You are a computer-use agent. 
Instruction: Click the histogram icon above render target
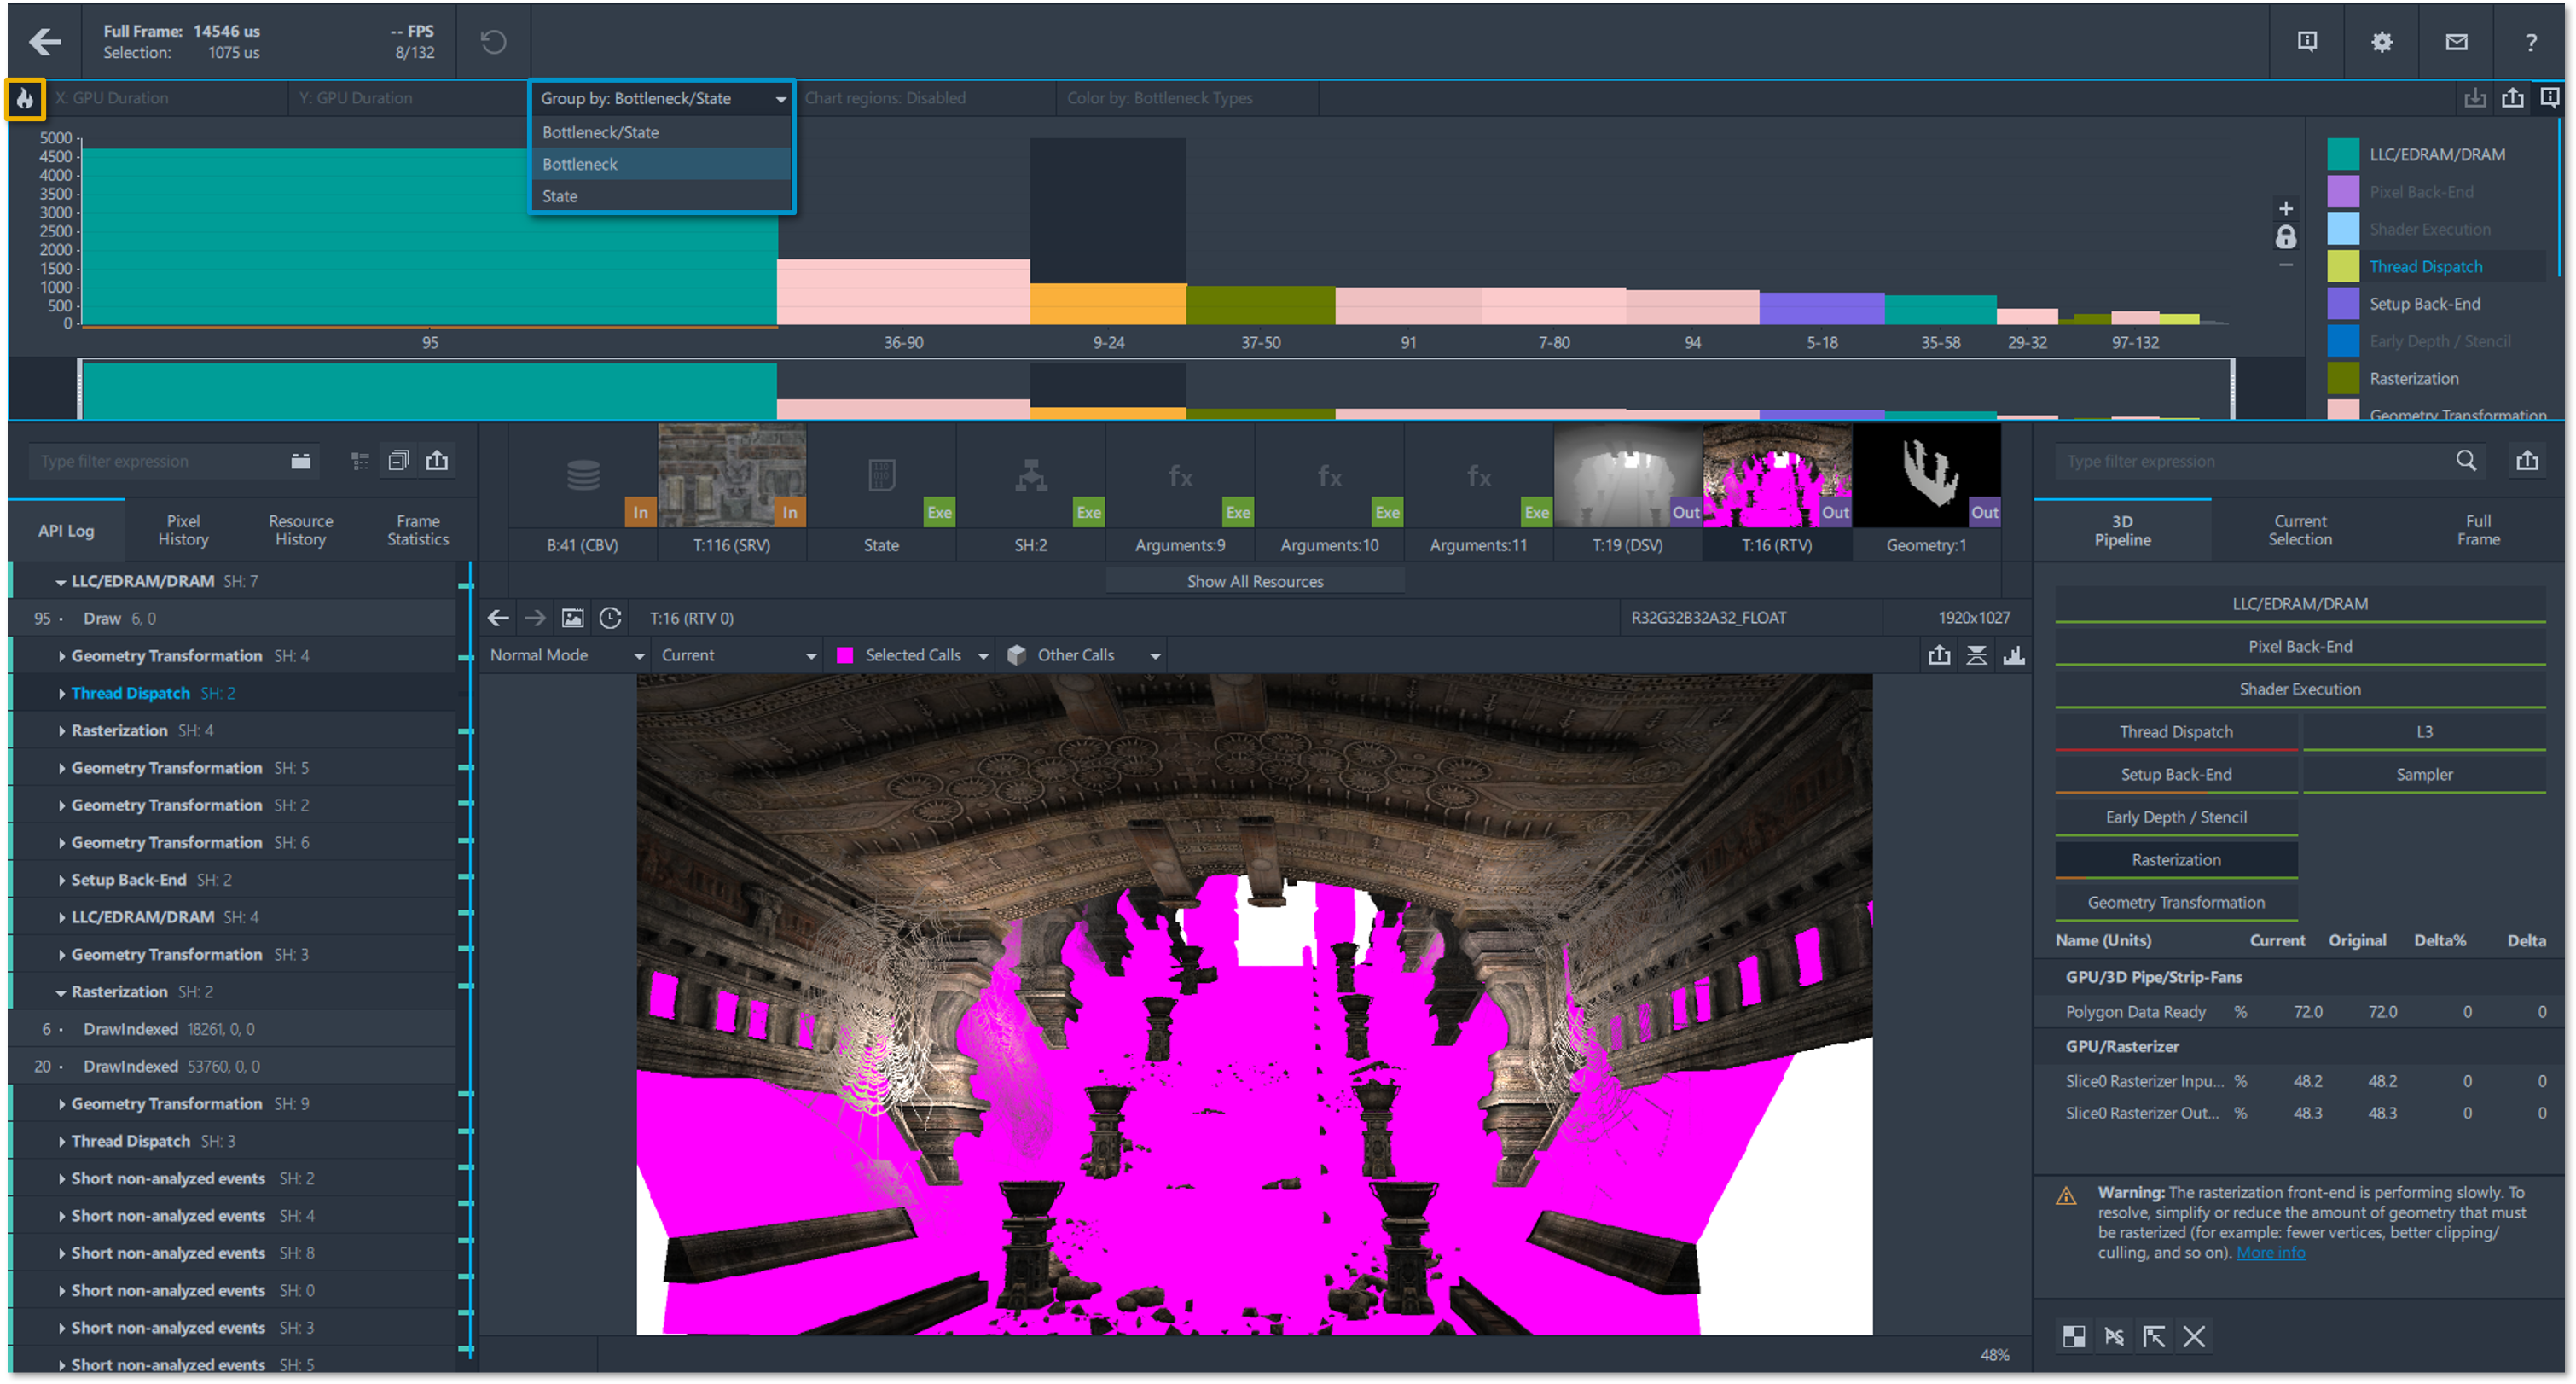(2014, 655)
